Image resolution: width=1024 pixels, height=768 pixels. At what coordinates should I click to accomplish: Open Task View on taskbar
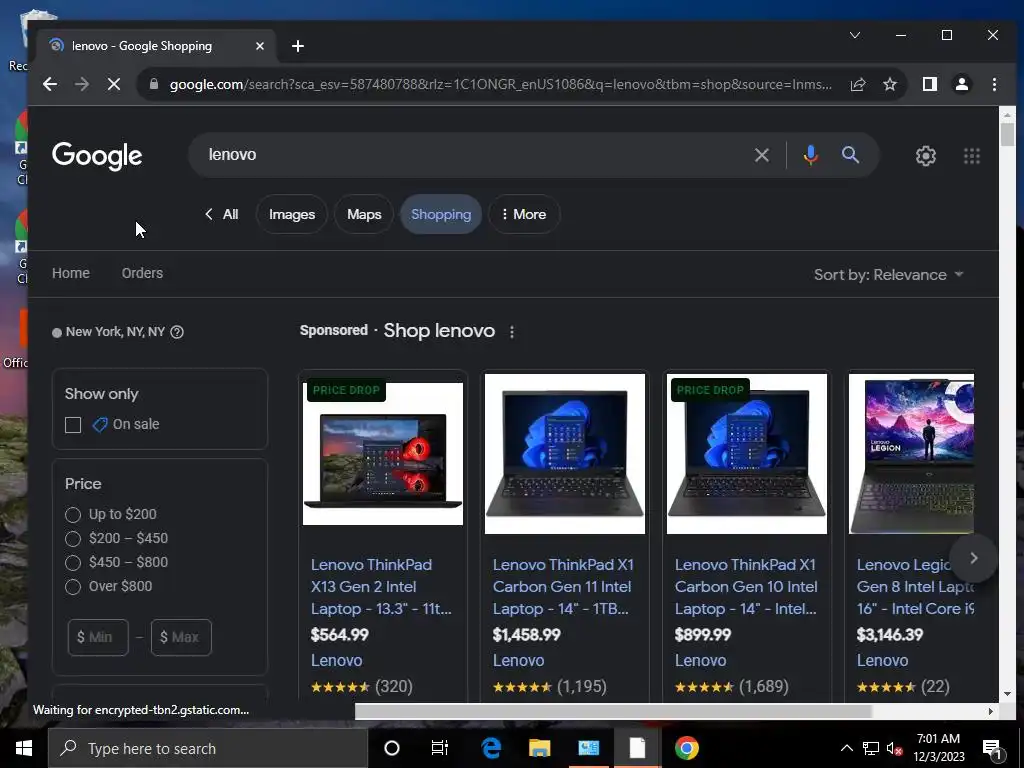440,748
